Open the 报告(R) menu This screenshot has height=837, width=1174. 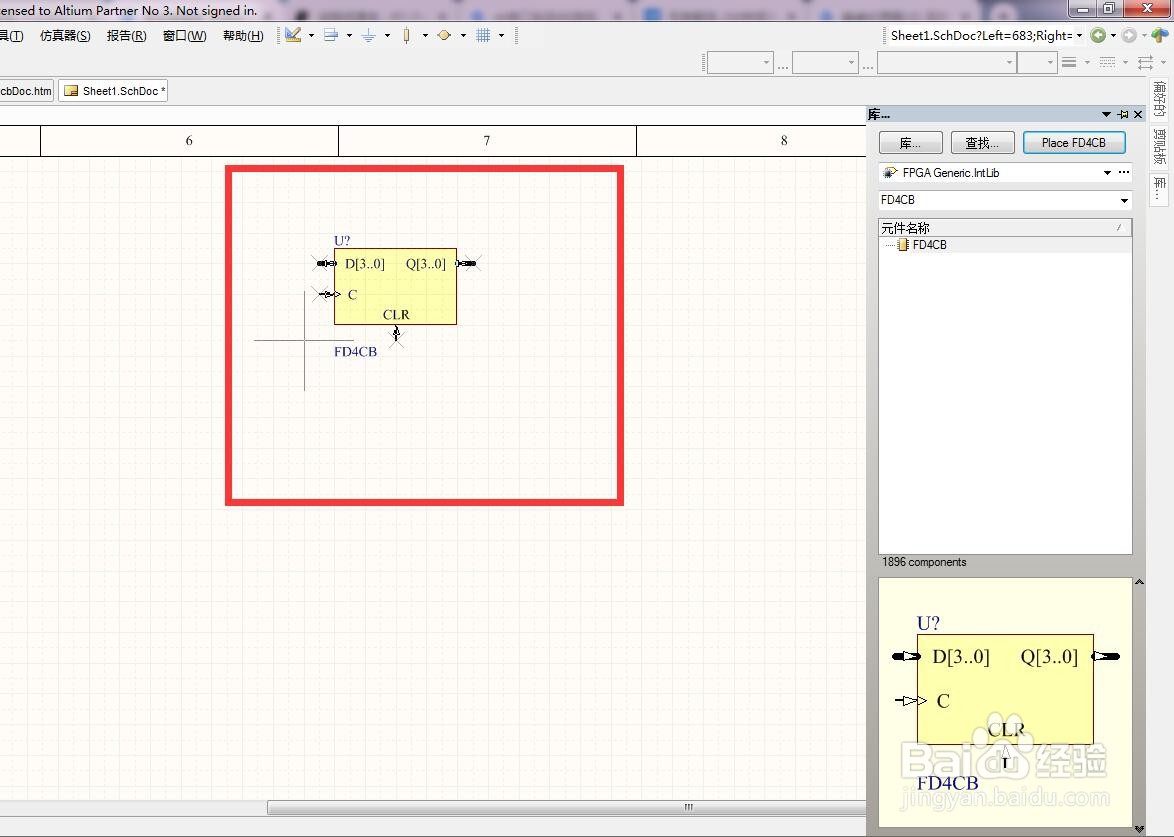[127, 35]
